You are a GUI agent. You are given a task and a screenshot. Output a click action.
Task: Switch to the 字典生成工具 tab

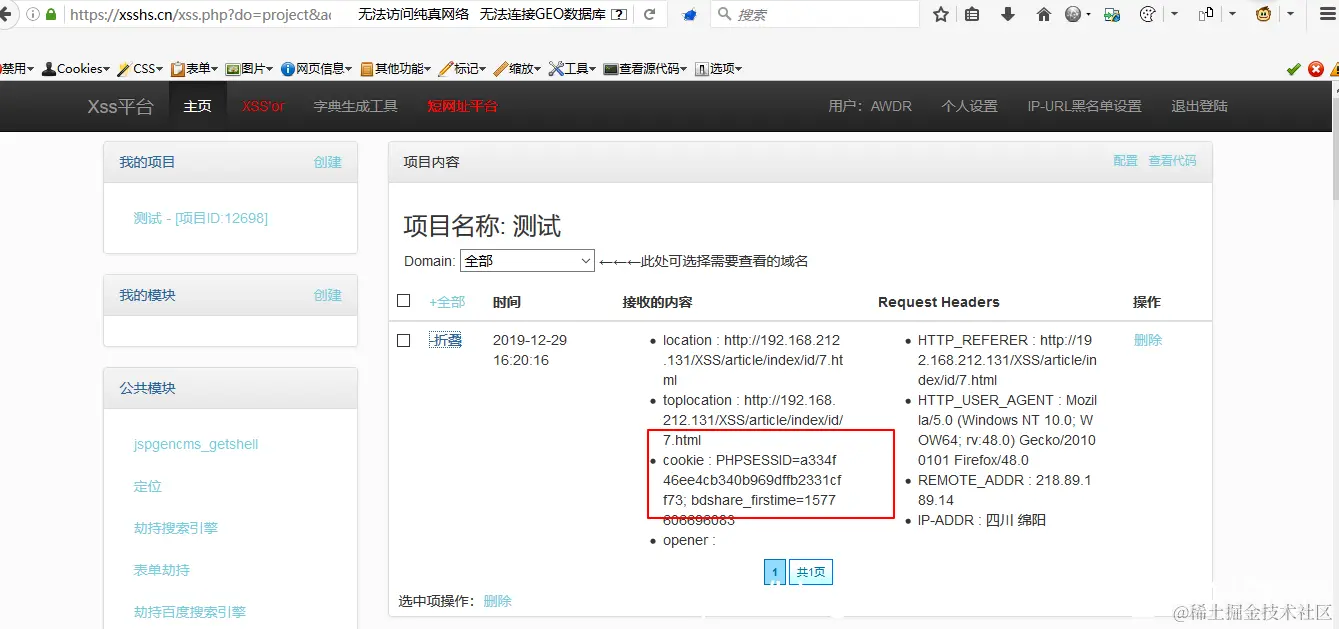point(355,105)
